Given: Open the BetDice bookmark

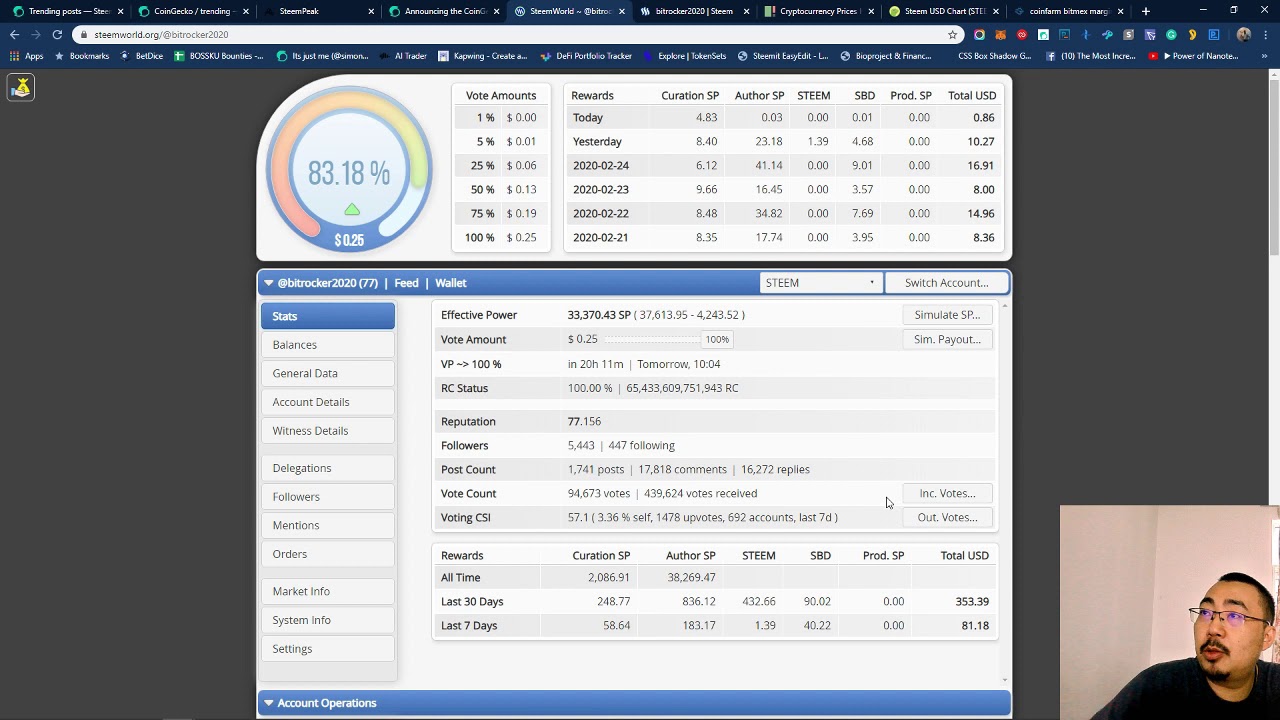Looking at the screenshot, I should coord(143,56).
